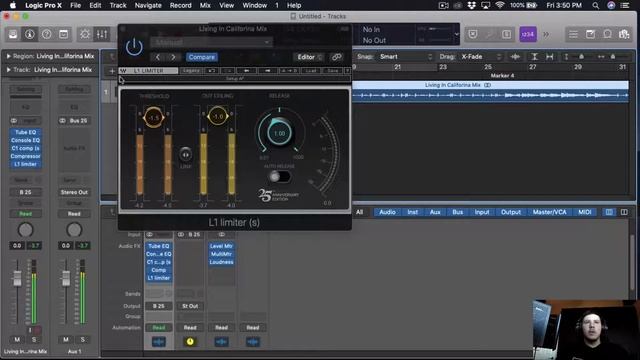The width and height of the screenshot is (640, 360).
Task: Expand the Track inspector triangle
Action: tap(8, 70)
